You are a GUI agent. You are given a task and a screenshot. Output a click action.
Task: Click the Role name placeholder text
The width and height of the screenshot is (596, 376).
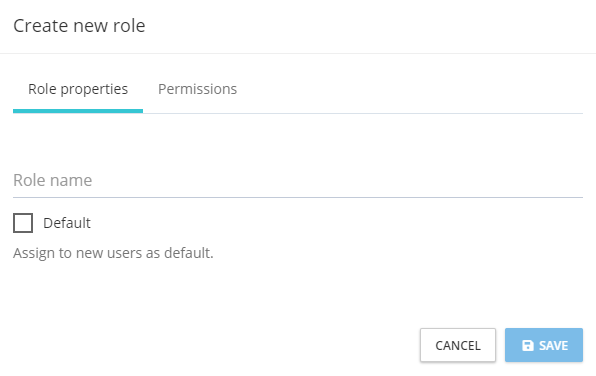(x=52, y=180)
